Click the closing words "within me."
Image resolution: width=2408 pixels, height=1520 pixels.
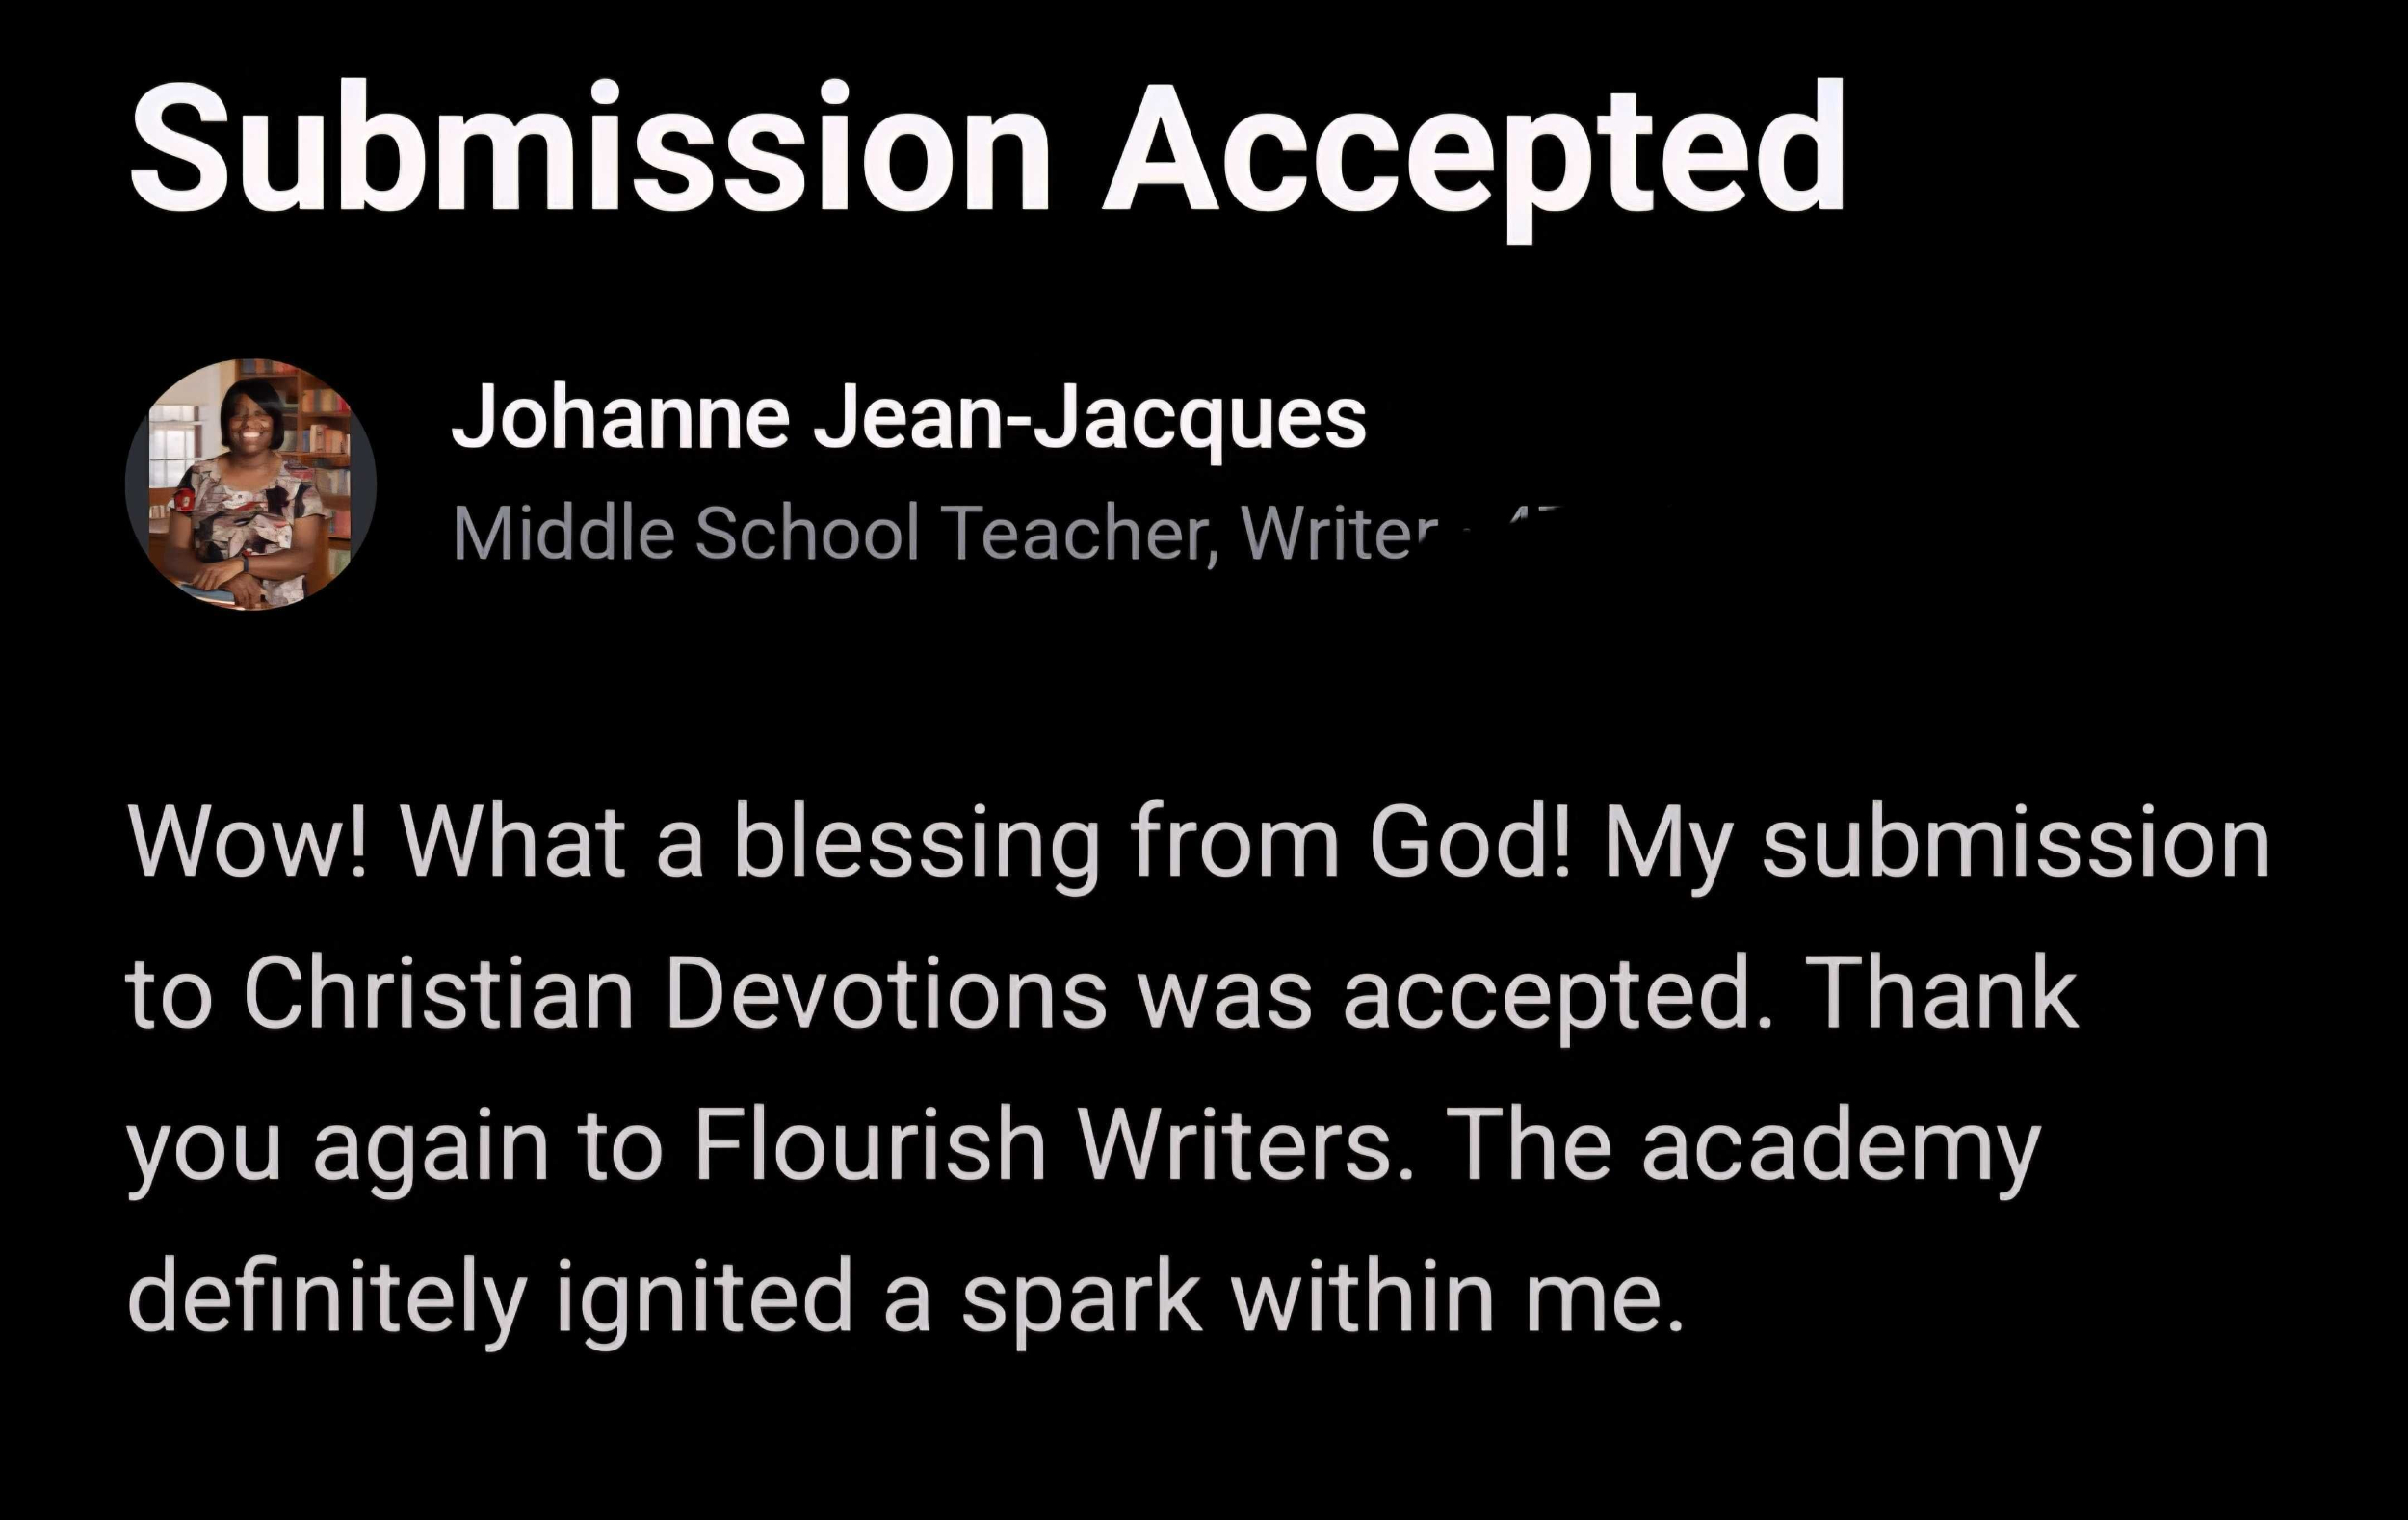click(x=1457, y=1297)
